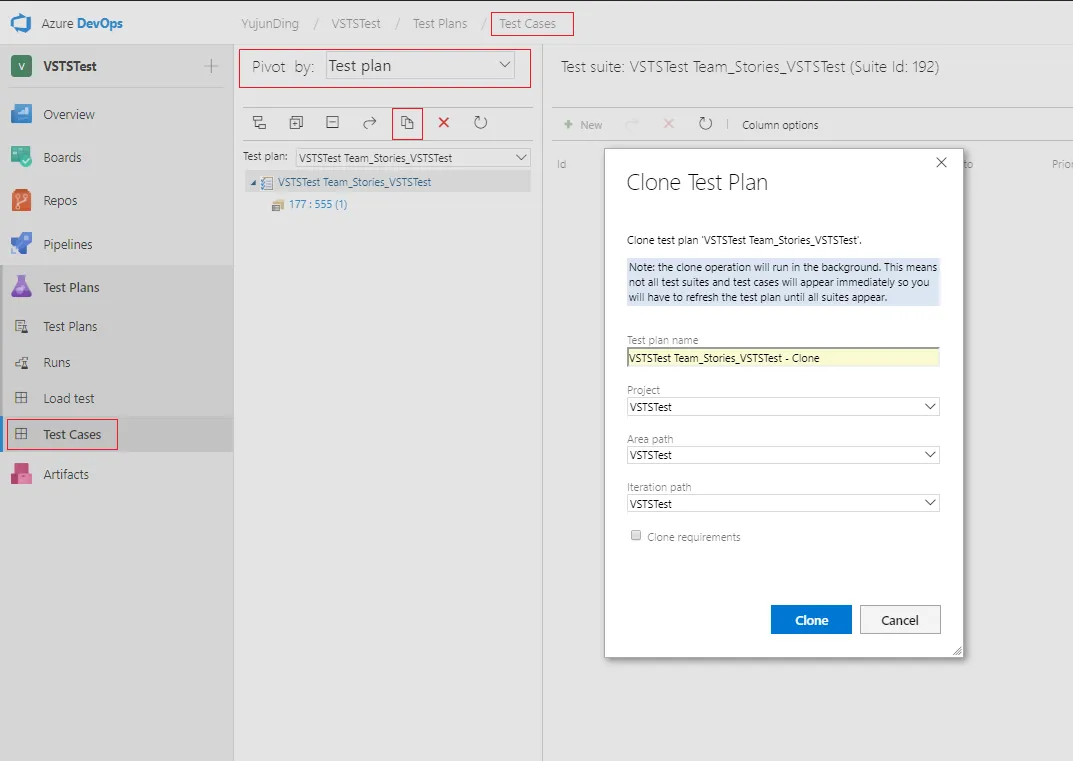This screenshot has width=1073, height=761.
Task: Open the VSTSTest project avatar
Action: pyautogui.click(x=21, y=66)
